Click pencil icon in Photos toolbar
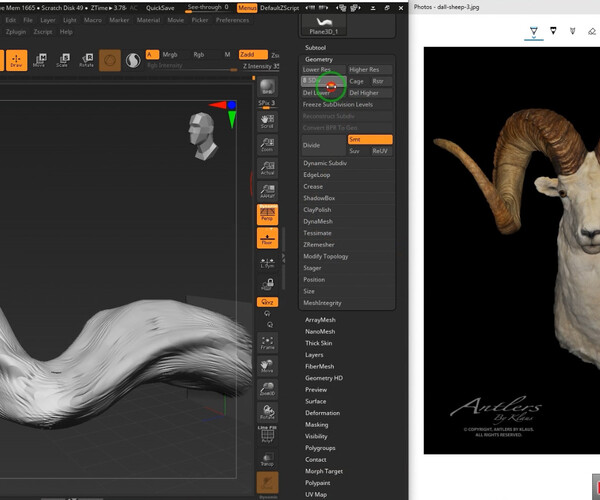This screenshot has height=500, width=600. [572, 31]
